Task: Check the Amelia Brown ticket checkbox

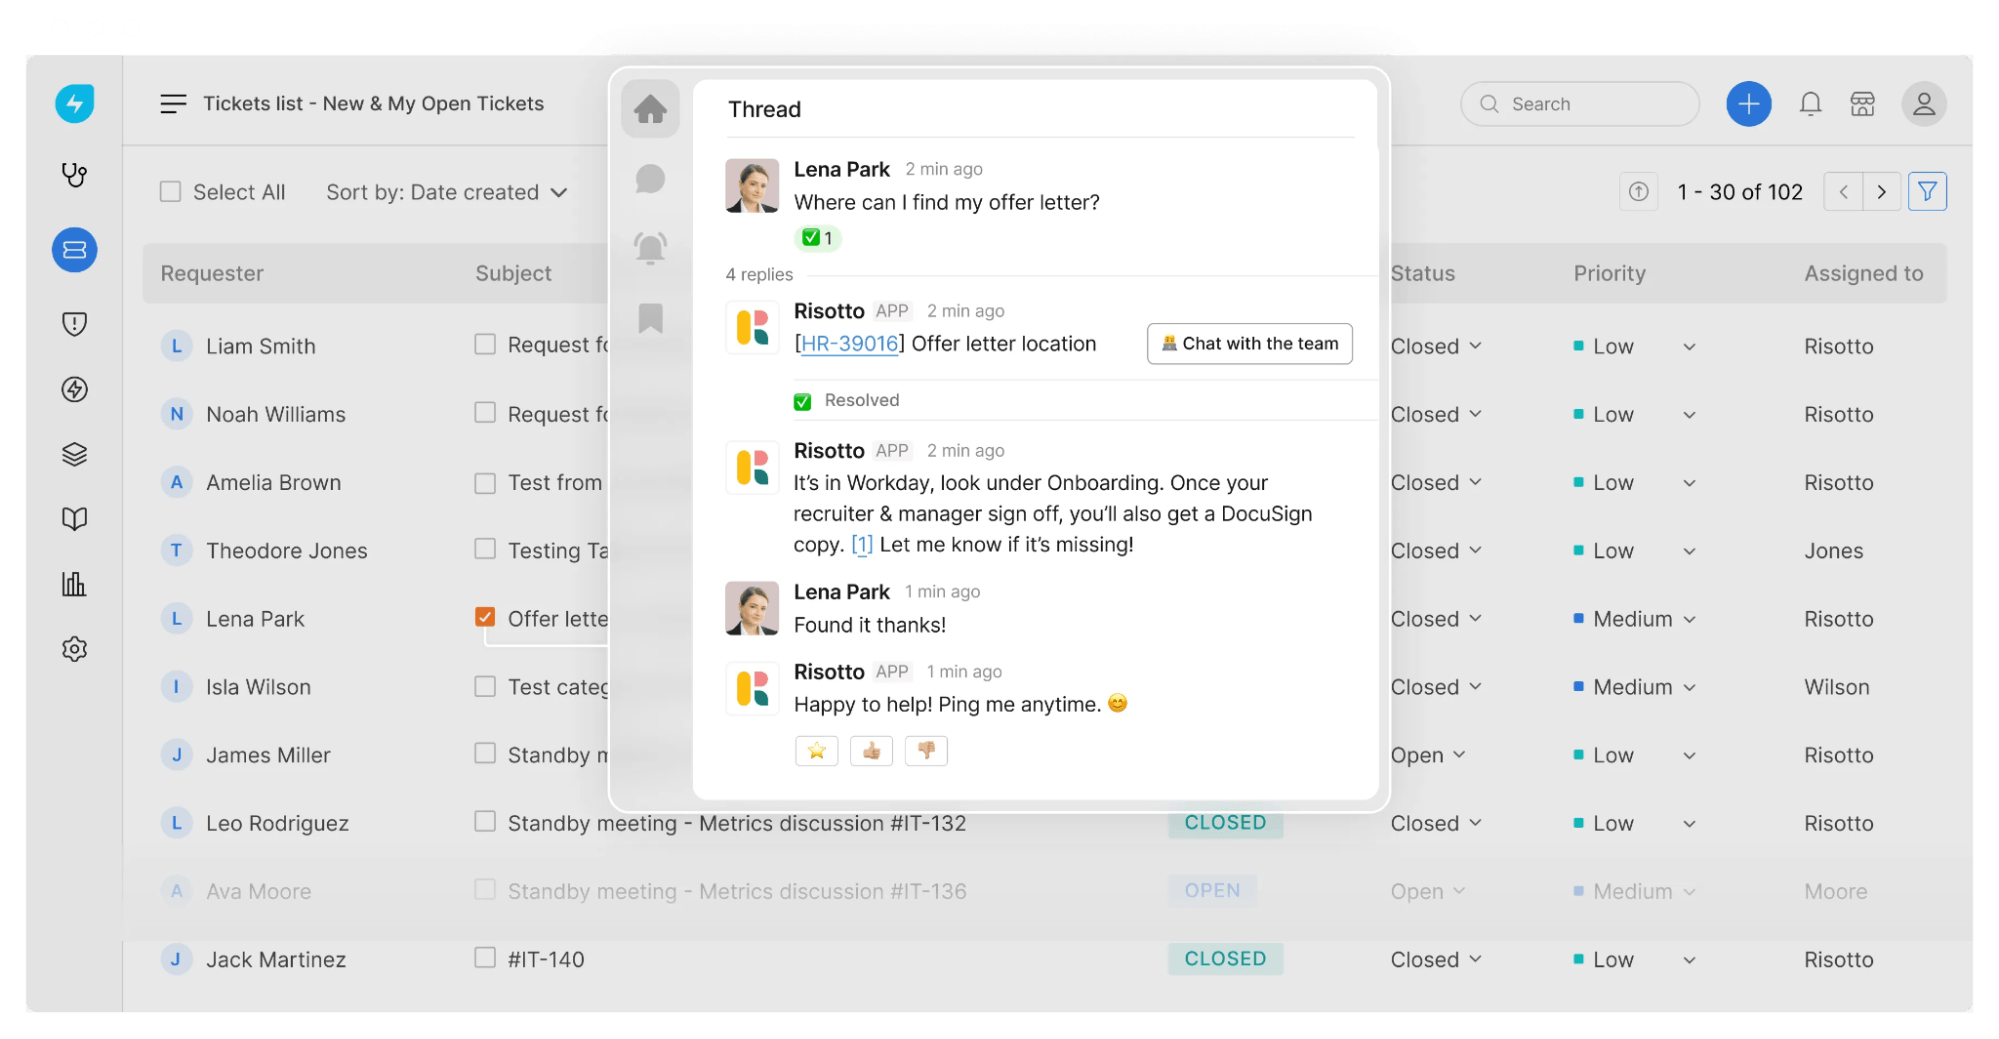Action: pos(485,483)
